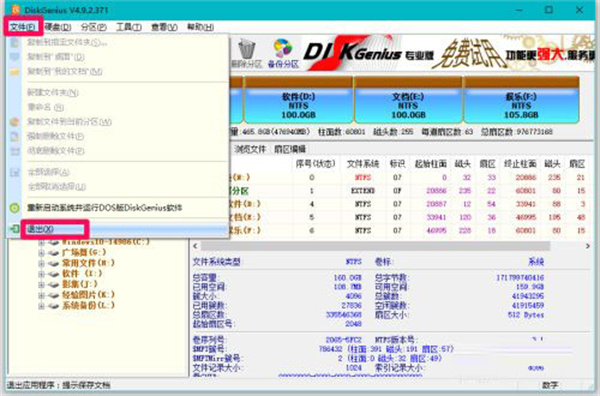Viewport: 600px width, 396px height.
Task: Click the 序号(状态) column header
Action: [315, 164]
